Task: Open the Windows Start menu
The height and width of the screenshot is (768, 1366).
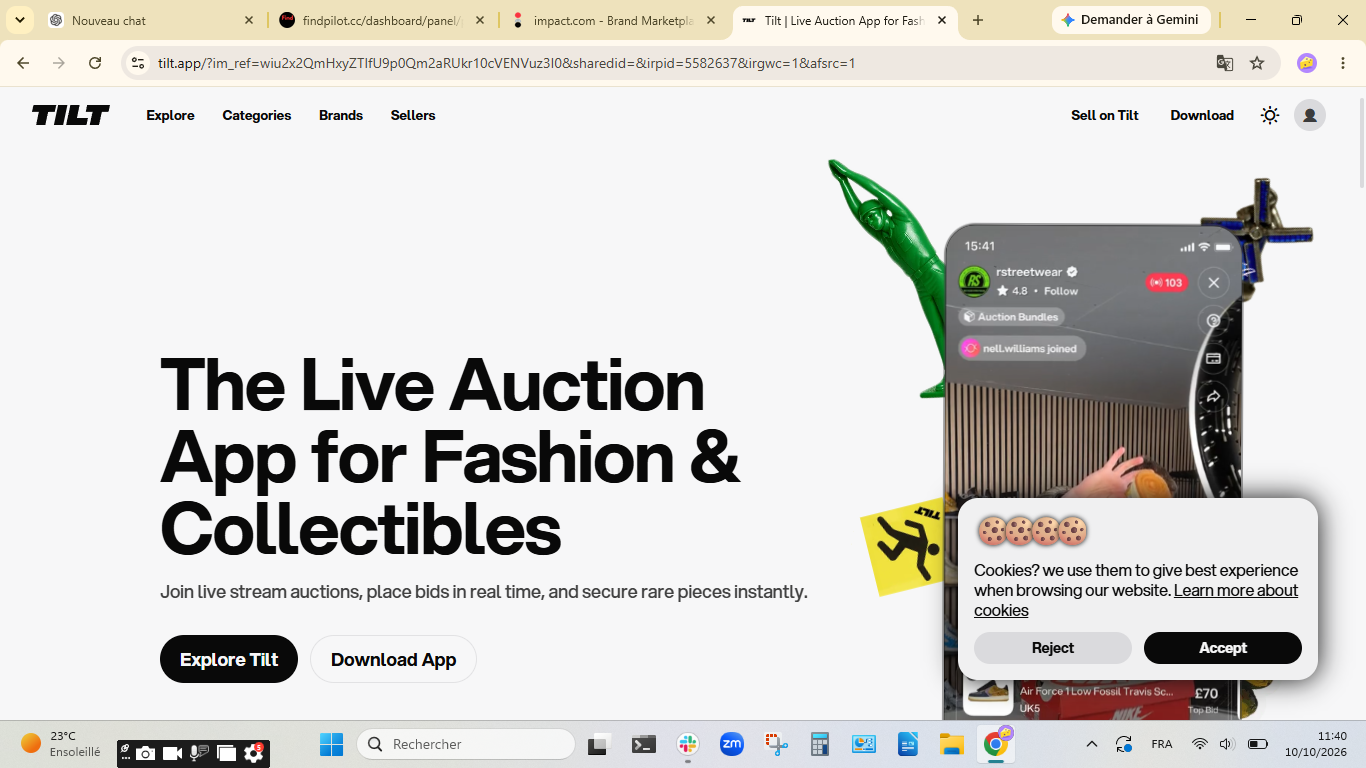Action: (x=331, y=744)
